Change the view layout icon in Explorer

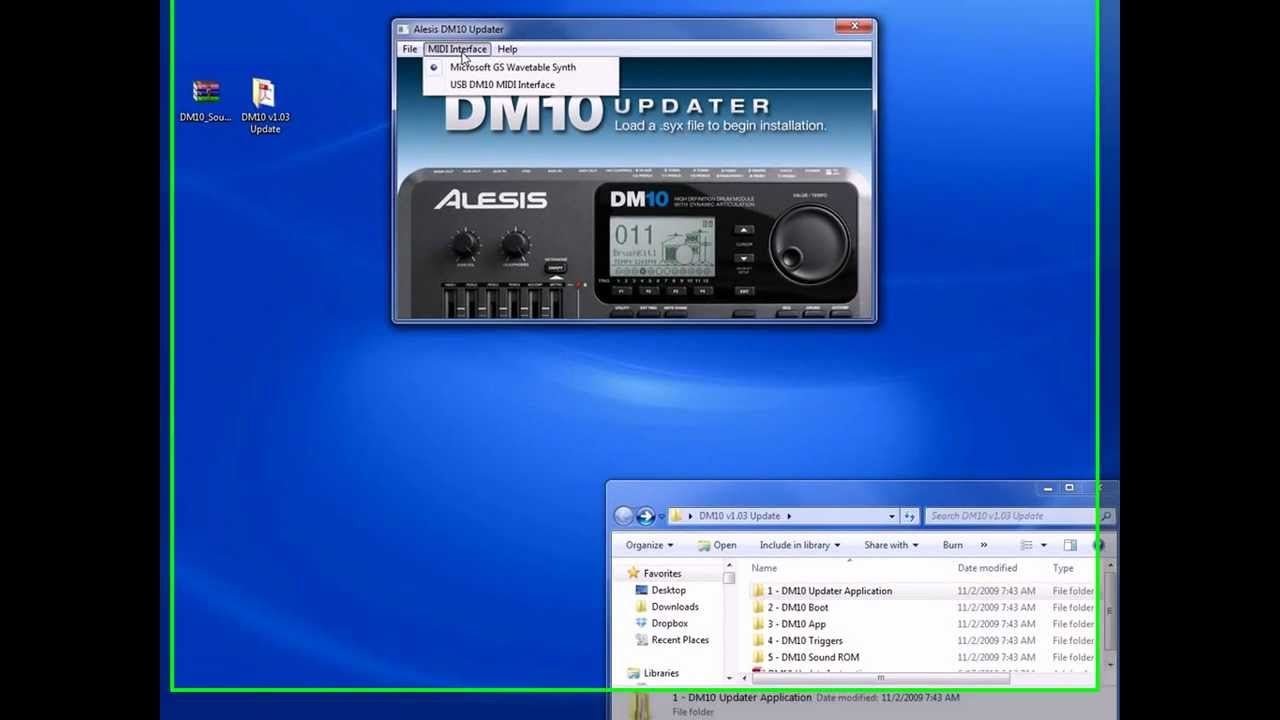[x=1026, y=545]
